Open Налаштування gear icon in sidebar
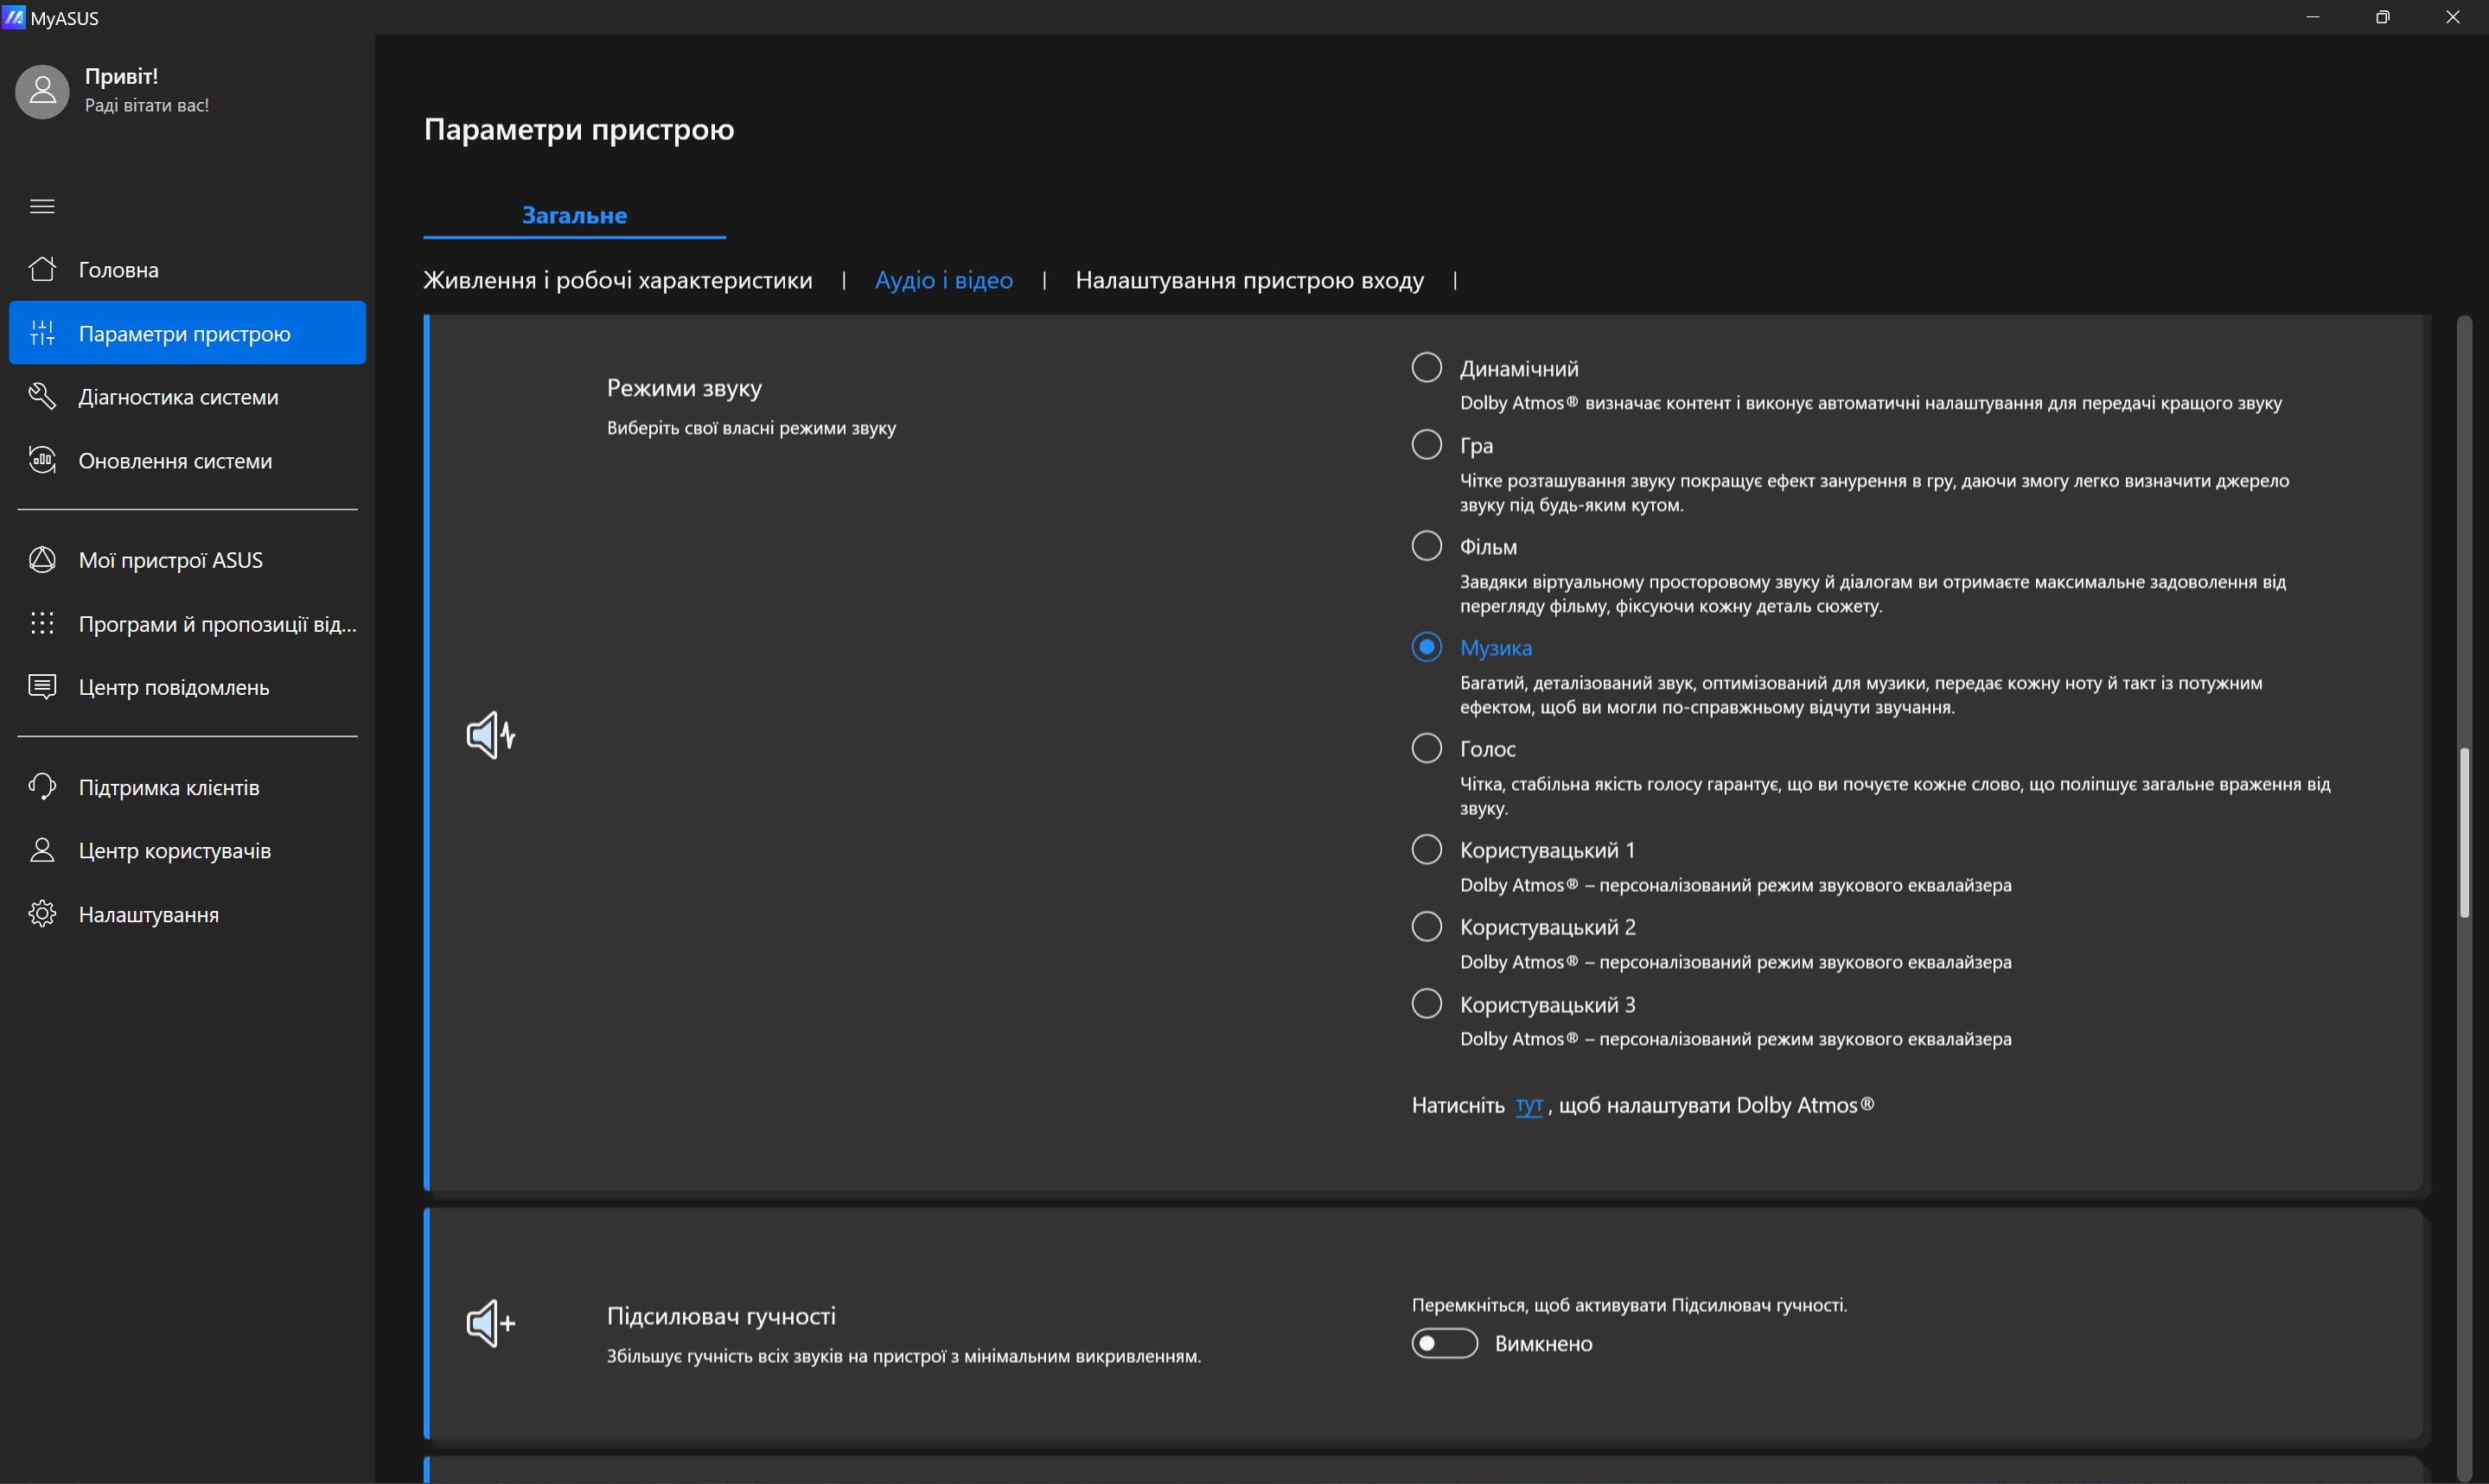Screen dimensions: 2489x1484 click(42, 914)
